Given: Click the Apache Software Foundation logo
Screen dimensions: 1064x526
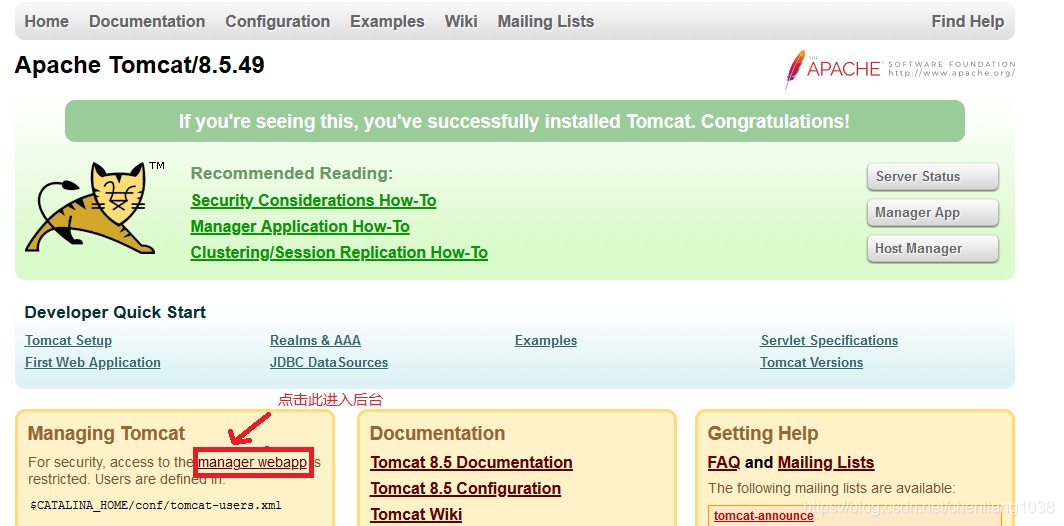Looking at the screenshot, I should coord(900,69).
